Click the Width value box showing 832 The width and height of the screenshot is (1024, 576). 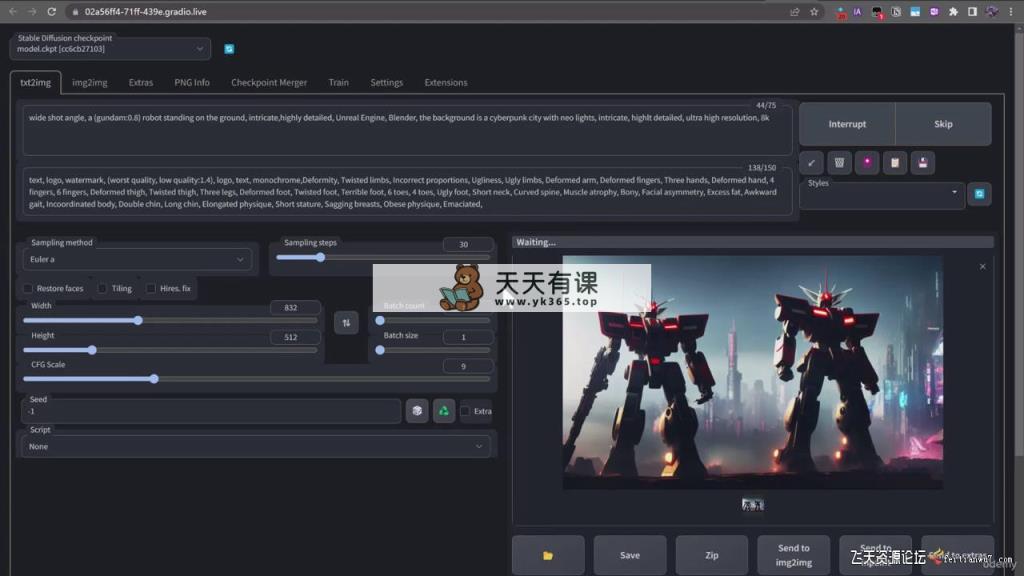pyautogui.click(x=295, y=308)
